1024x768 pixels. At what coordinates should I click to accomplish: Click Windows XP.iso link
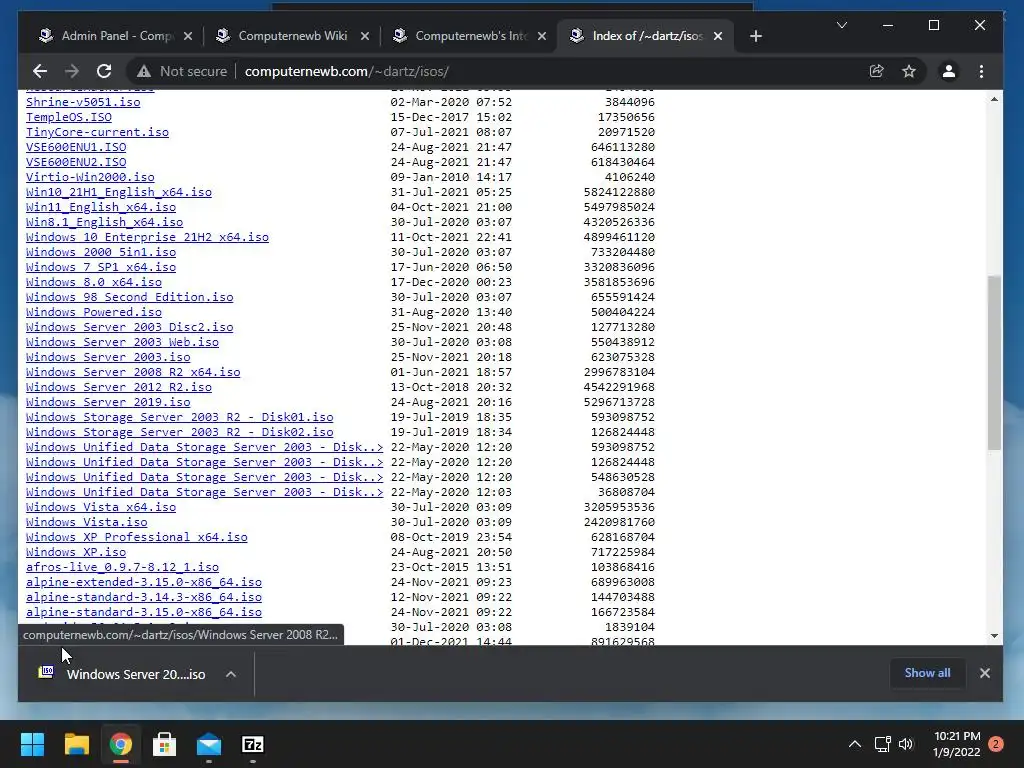click(76, 552)
